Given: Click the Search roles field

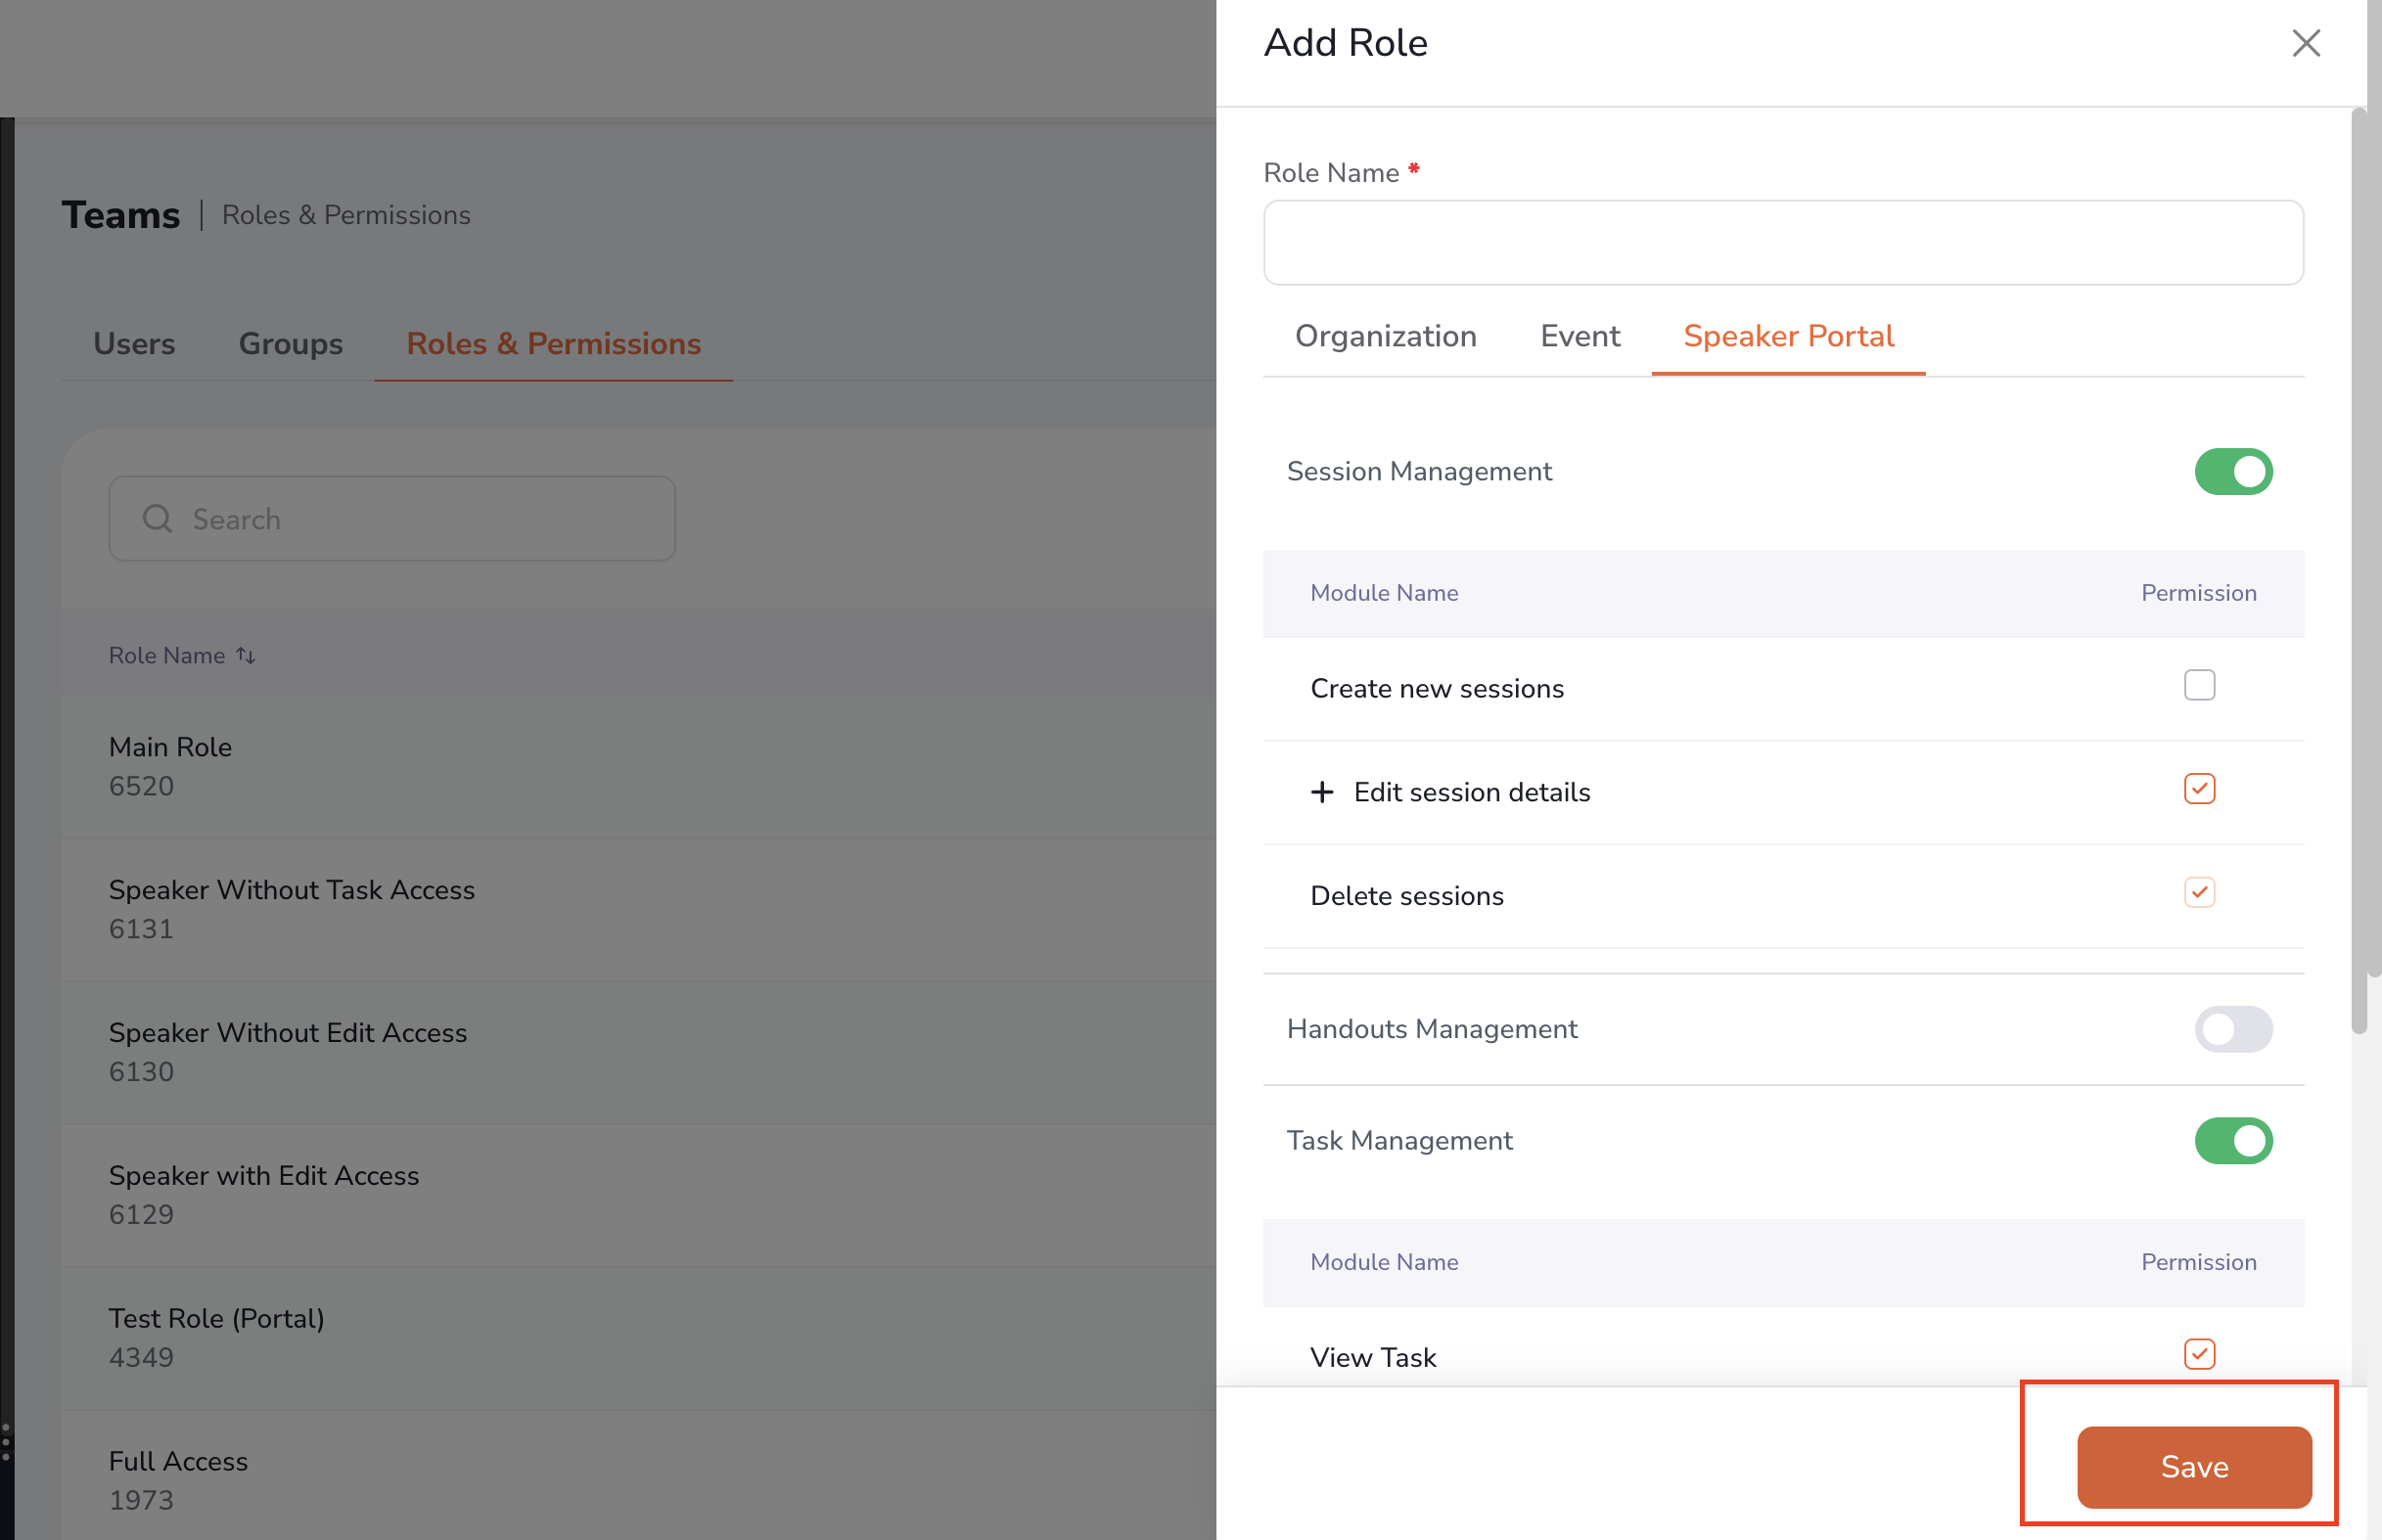Looking at the screenshot, I should (392, 518).
